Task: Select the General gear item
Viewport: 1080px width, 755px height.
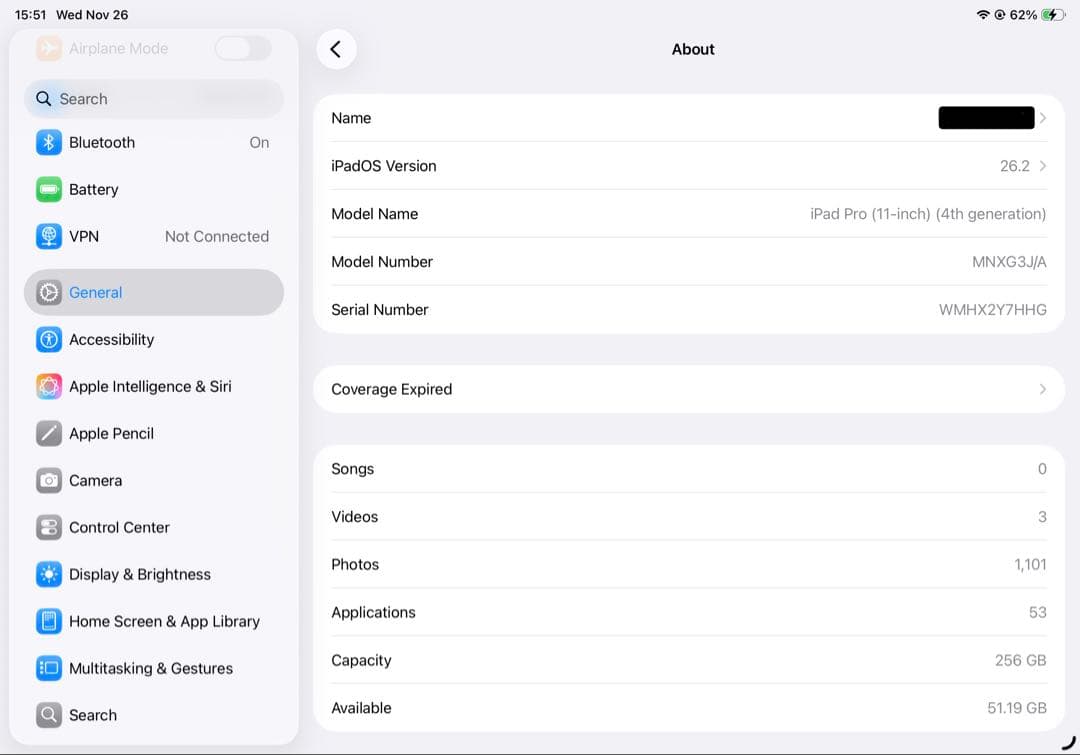Action: coord(153,292)
